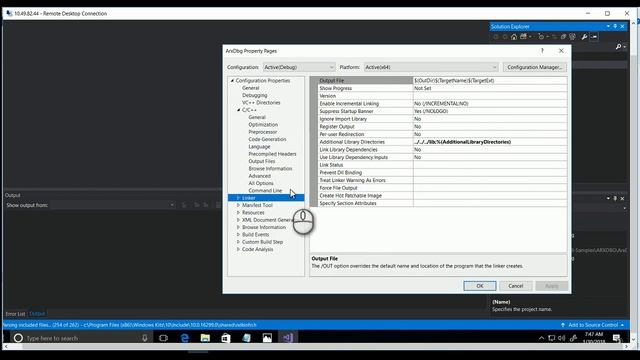The width and height of the screenshot is (640, 360).
Task: Select the Treat Linker Warning As Errors row
Action: [442, 180]
